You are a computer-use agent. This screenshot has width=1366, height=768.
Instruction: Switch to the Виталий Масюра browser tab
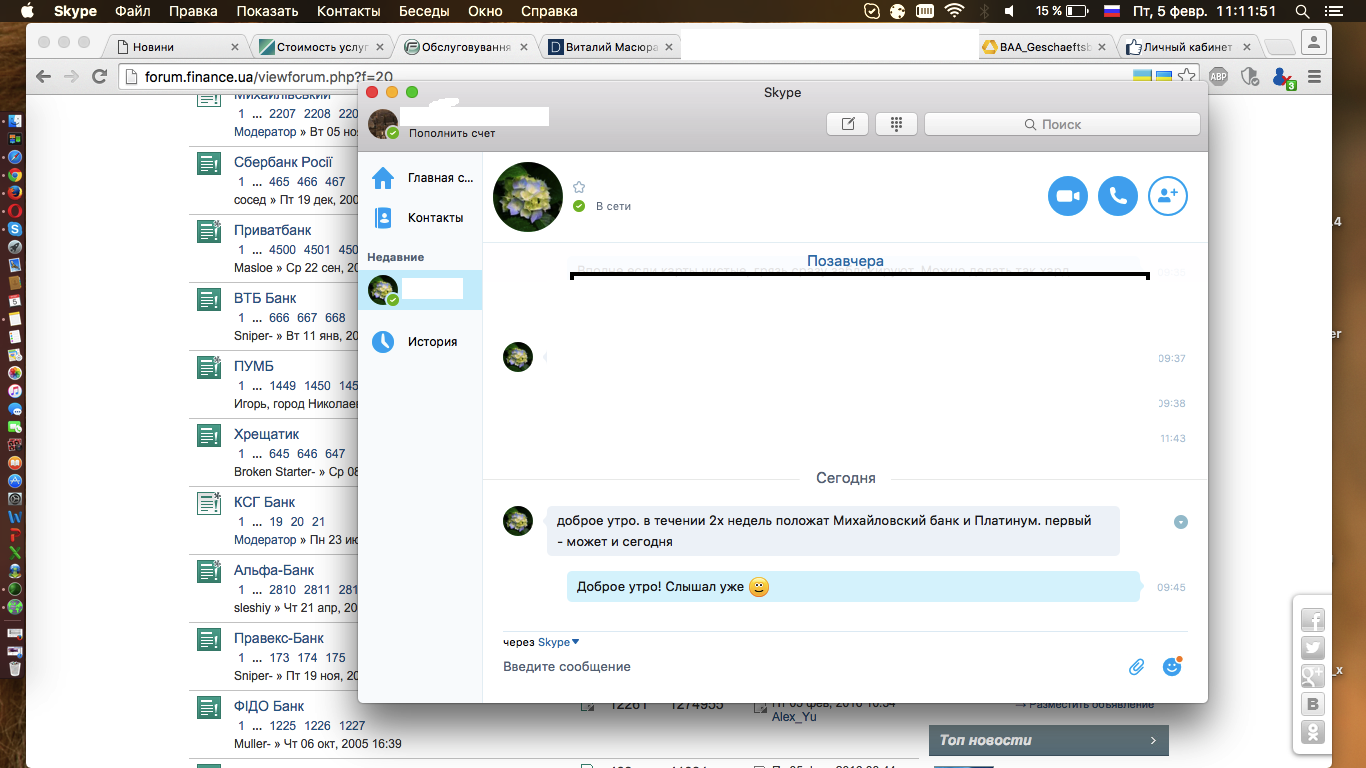coord(611,46)
